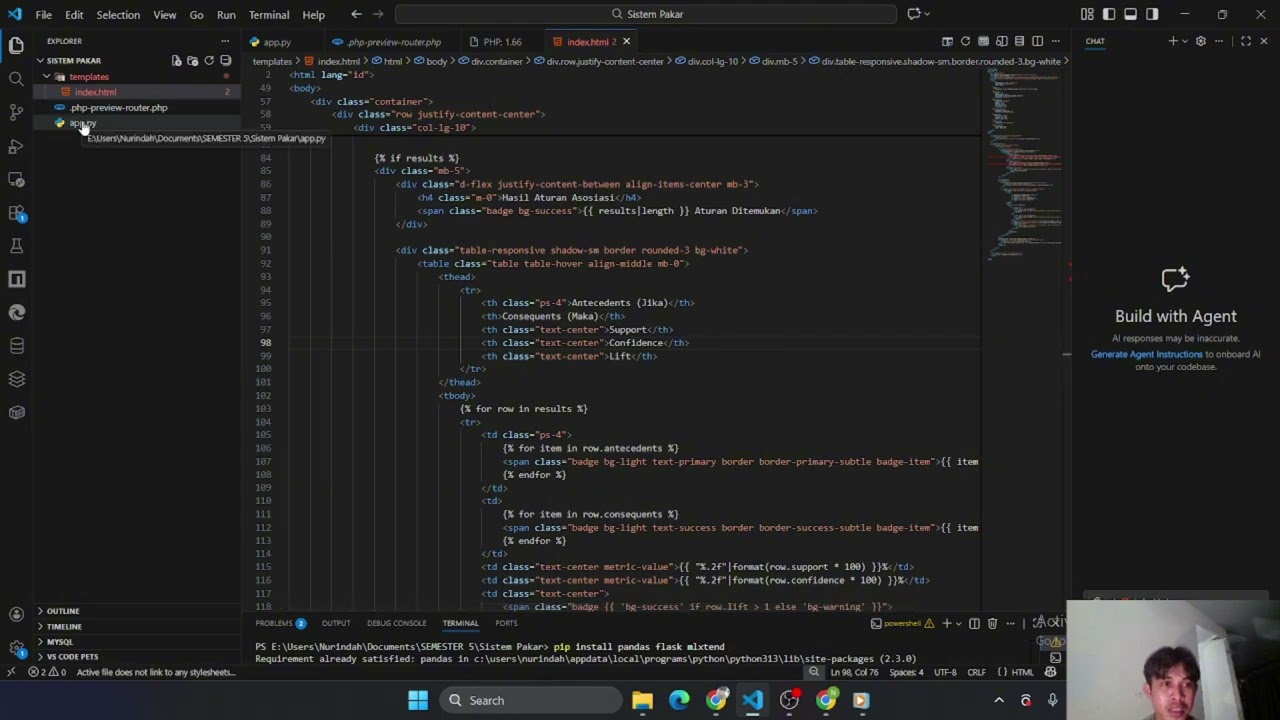Open Chat settings gear icon
1280x720 pixels.
pos(1201,41)
